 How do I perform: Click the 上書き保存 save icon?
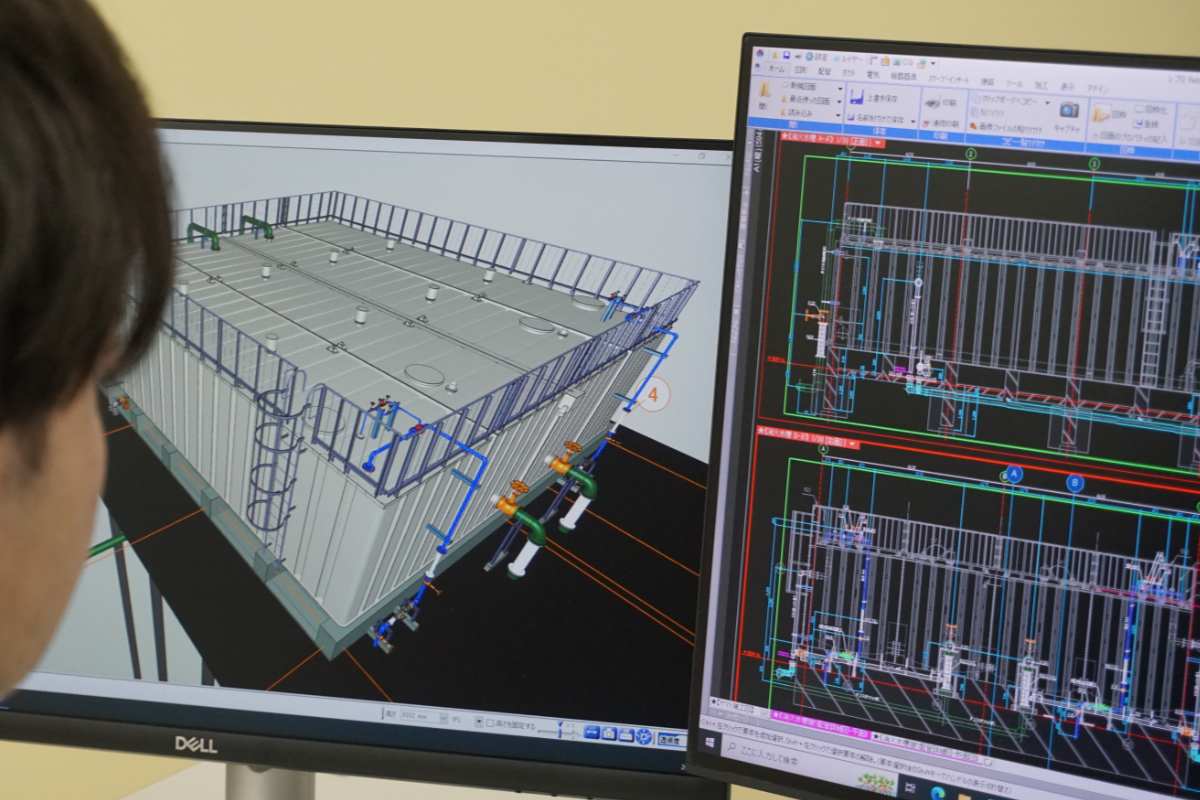pyautogui.click(x=858, y=97)
